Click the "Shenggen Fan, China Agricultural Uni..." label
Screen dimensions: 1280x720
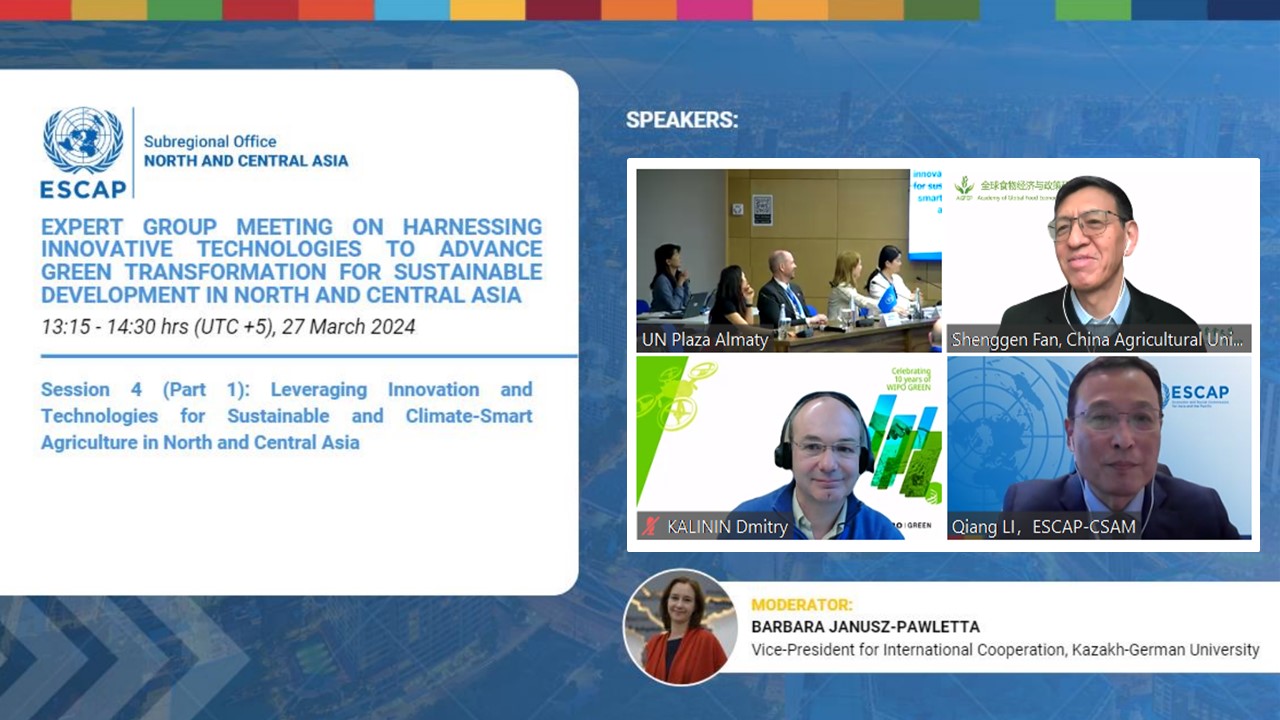pyautogui.click(x=1098, y=340)
